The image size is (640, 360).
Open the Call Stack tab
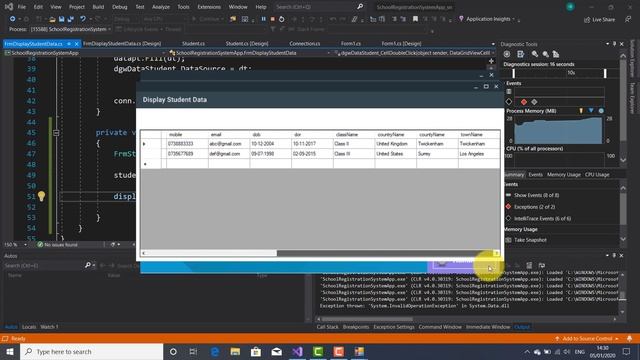pos(327,327)
